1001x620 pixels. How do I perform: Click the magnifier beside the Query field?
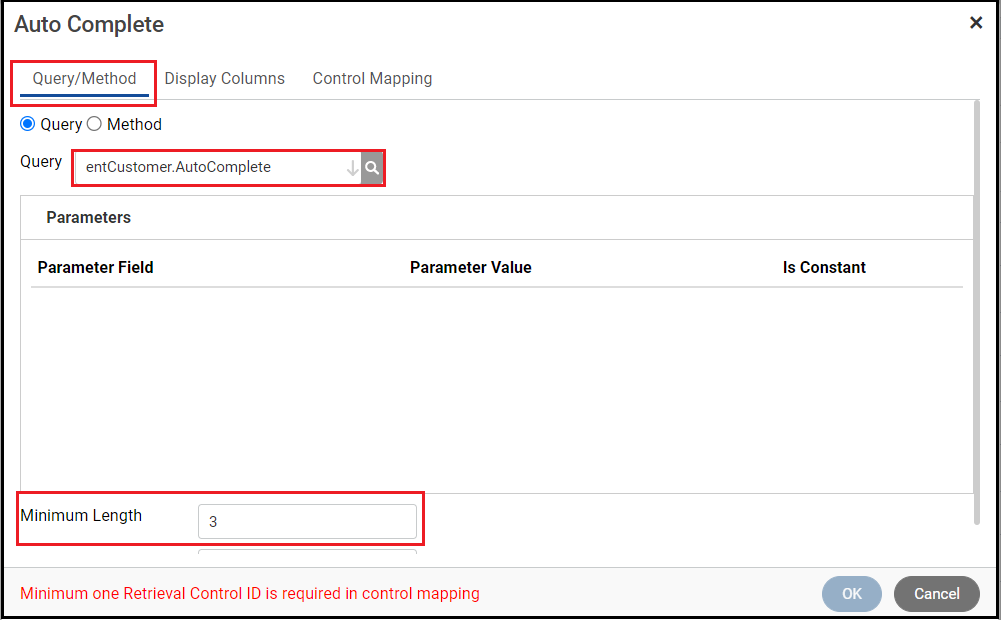tap(372, 167)
